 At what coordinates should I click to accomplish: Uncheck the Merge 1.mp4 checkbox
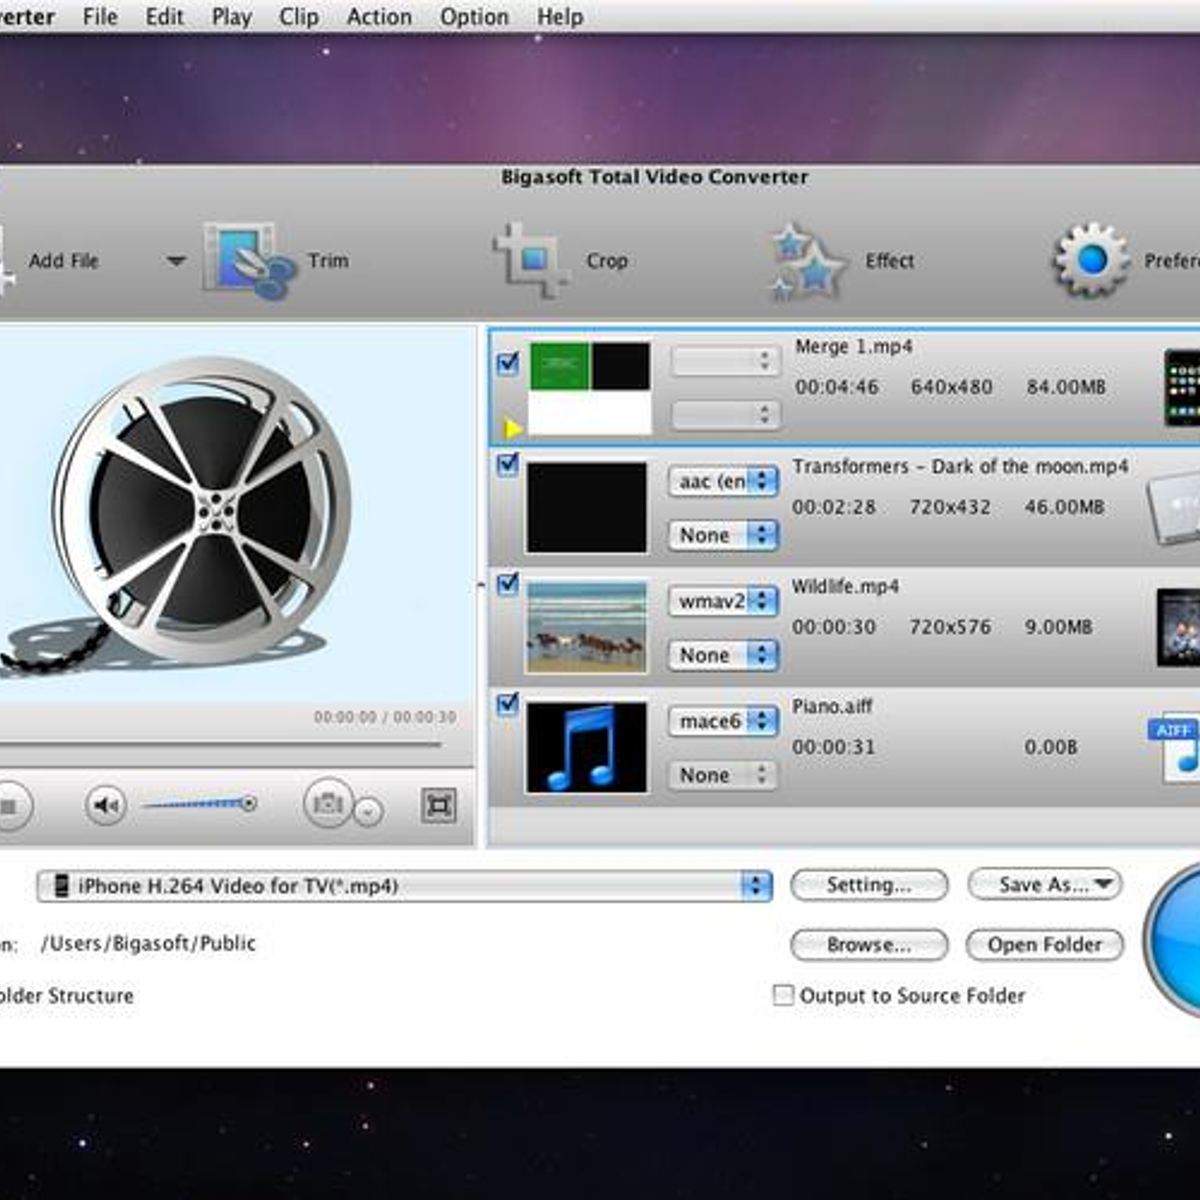508,363
